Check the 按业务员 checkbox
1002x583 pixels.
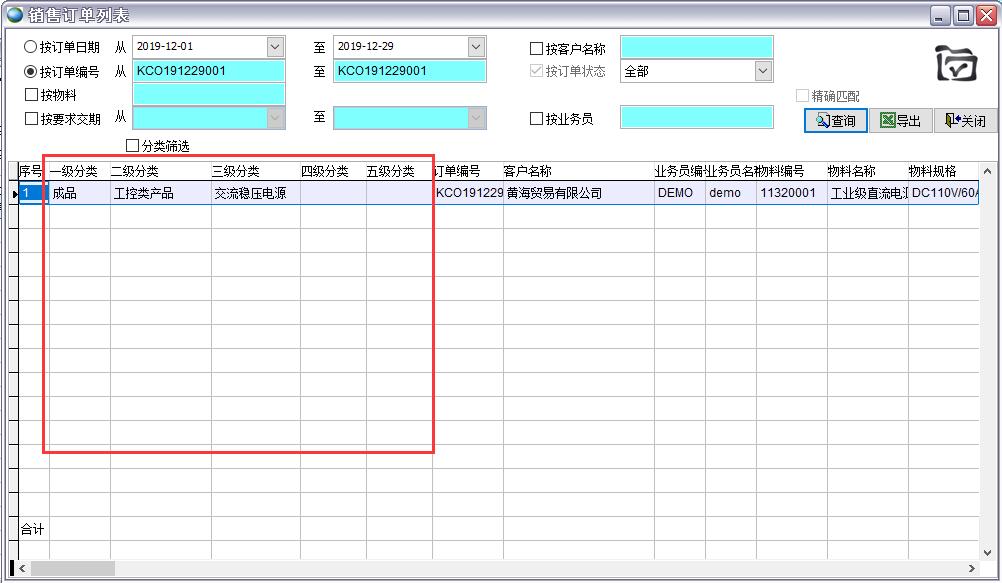coord(537,119)
